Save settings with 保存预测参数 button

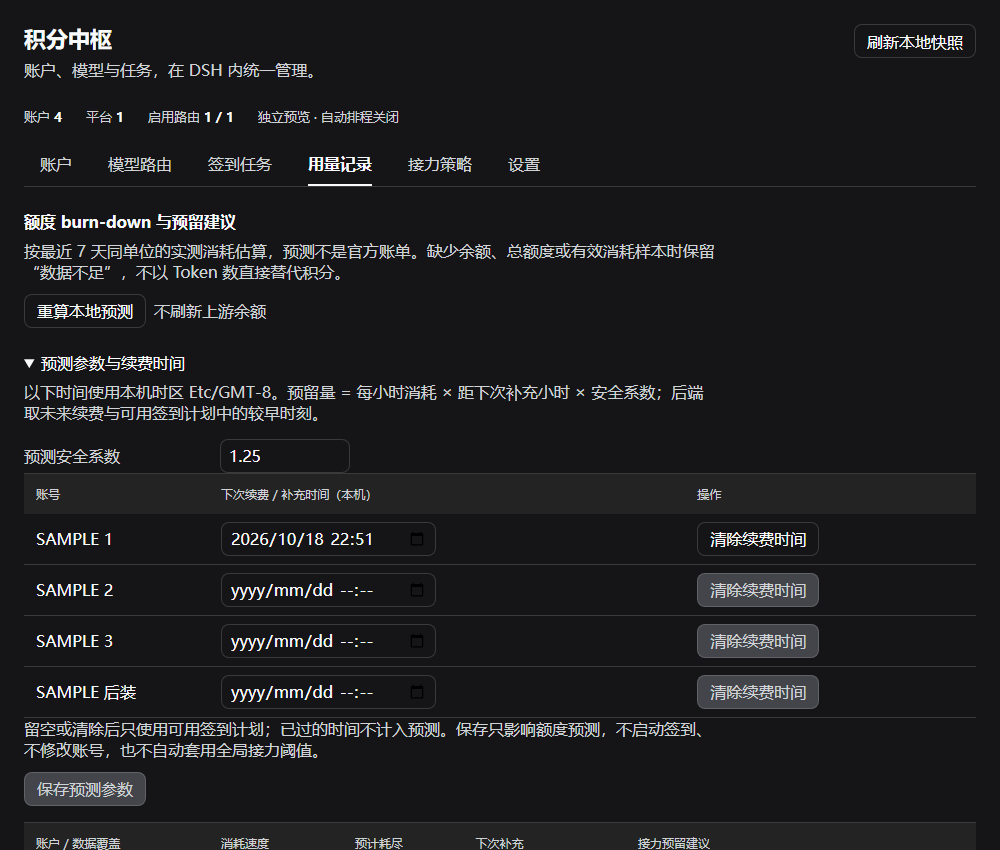pos(85,789)
